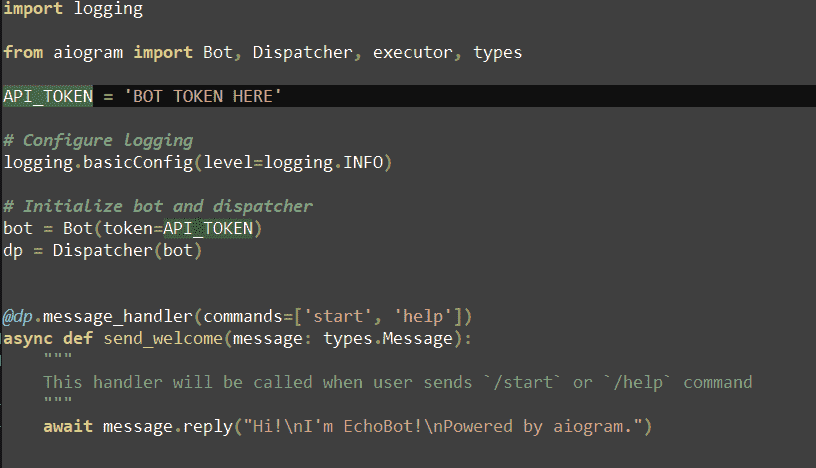Click the import logging statement
The image size is (816, 468).
pyautogui.click(x=73, y=9)
